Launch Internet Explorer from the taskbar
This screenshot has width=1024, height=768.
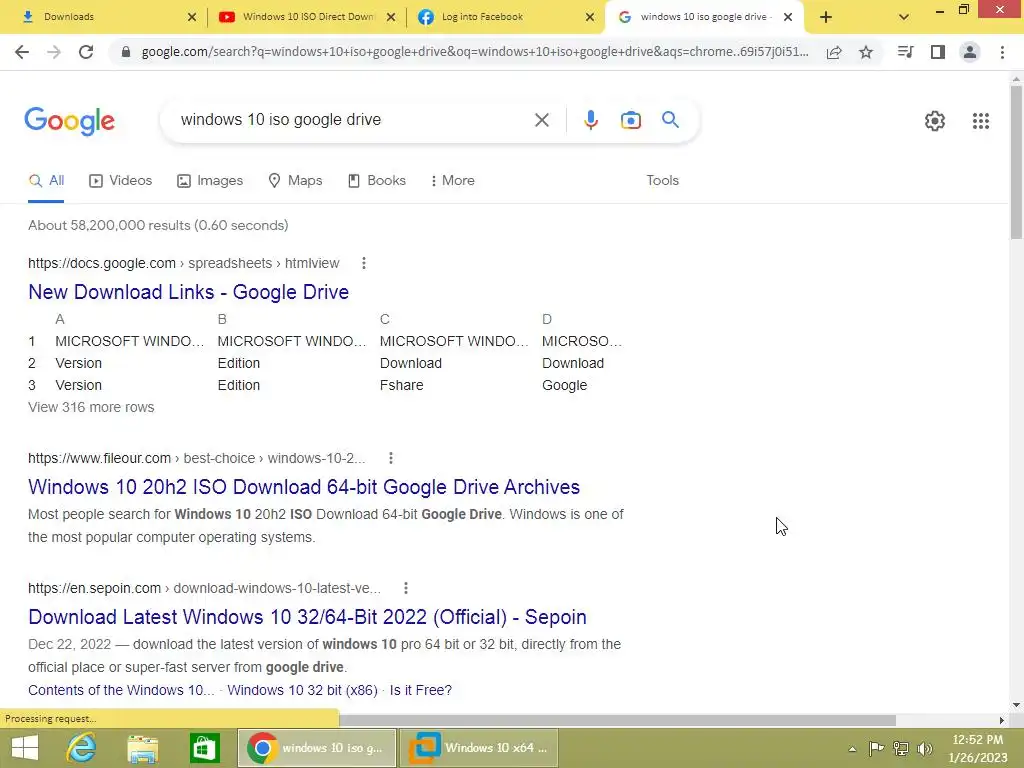(x=82, y=748)
